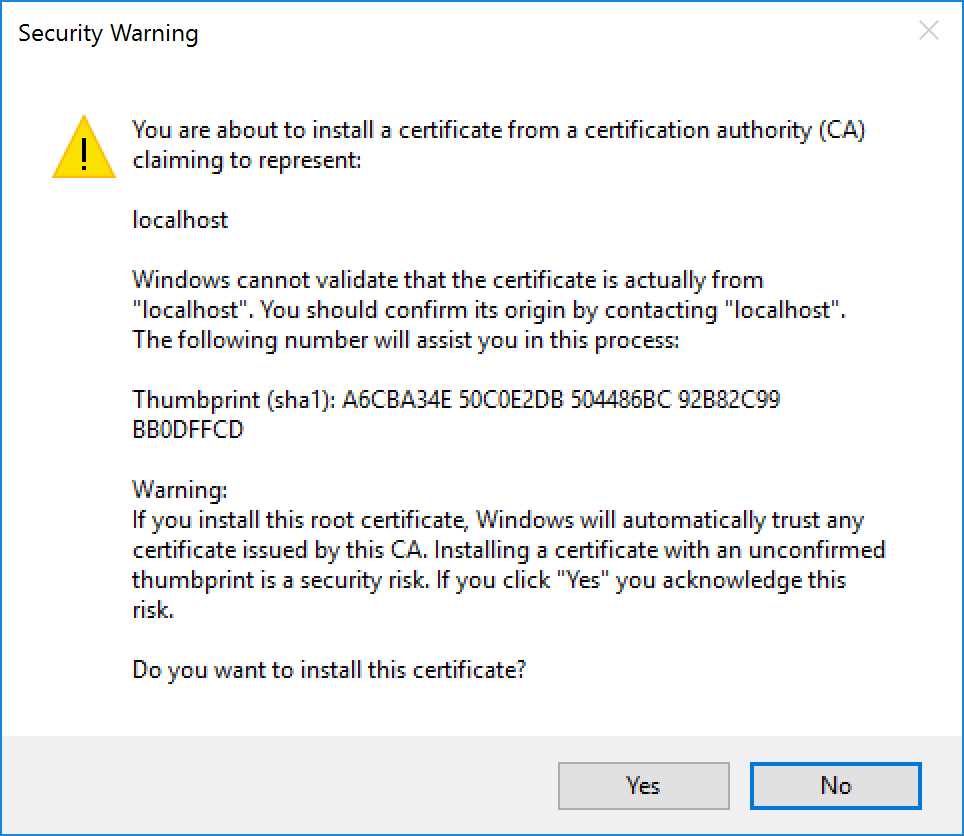Select the word localhost in the dialog text

coord(179,220)
